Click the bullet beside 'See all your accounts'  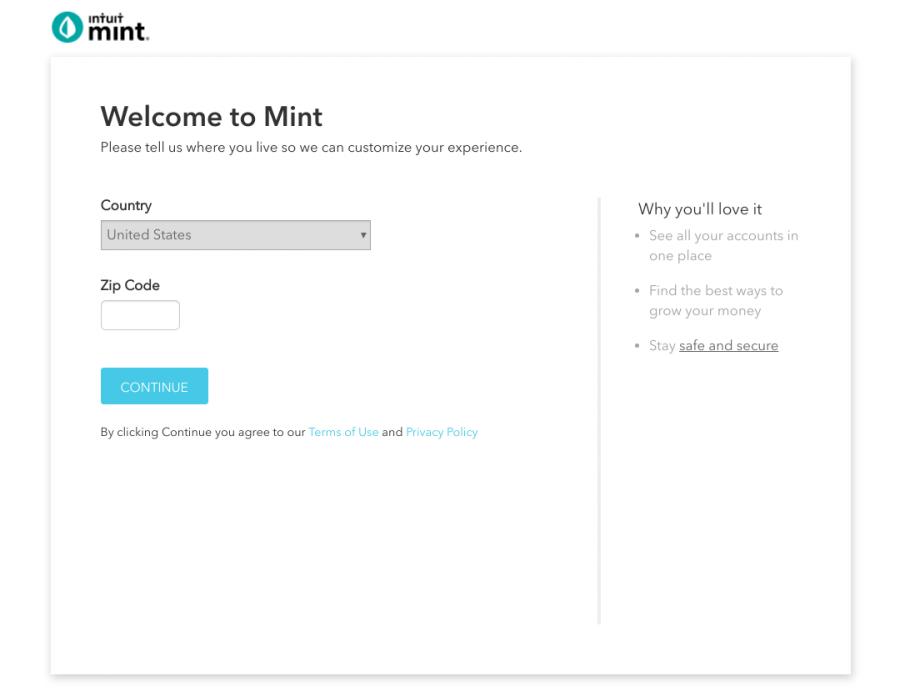638,236
